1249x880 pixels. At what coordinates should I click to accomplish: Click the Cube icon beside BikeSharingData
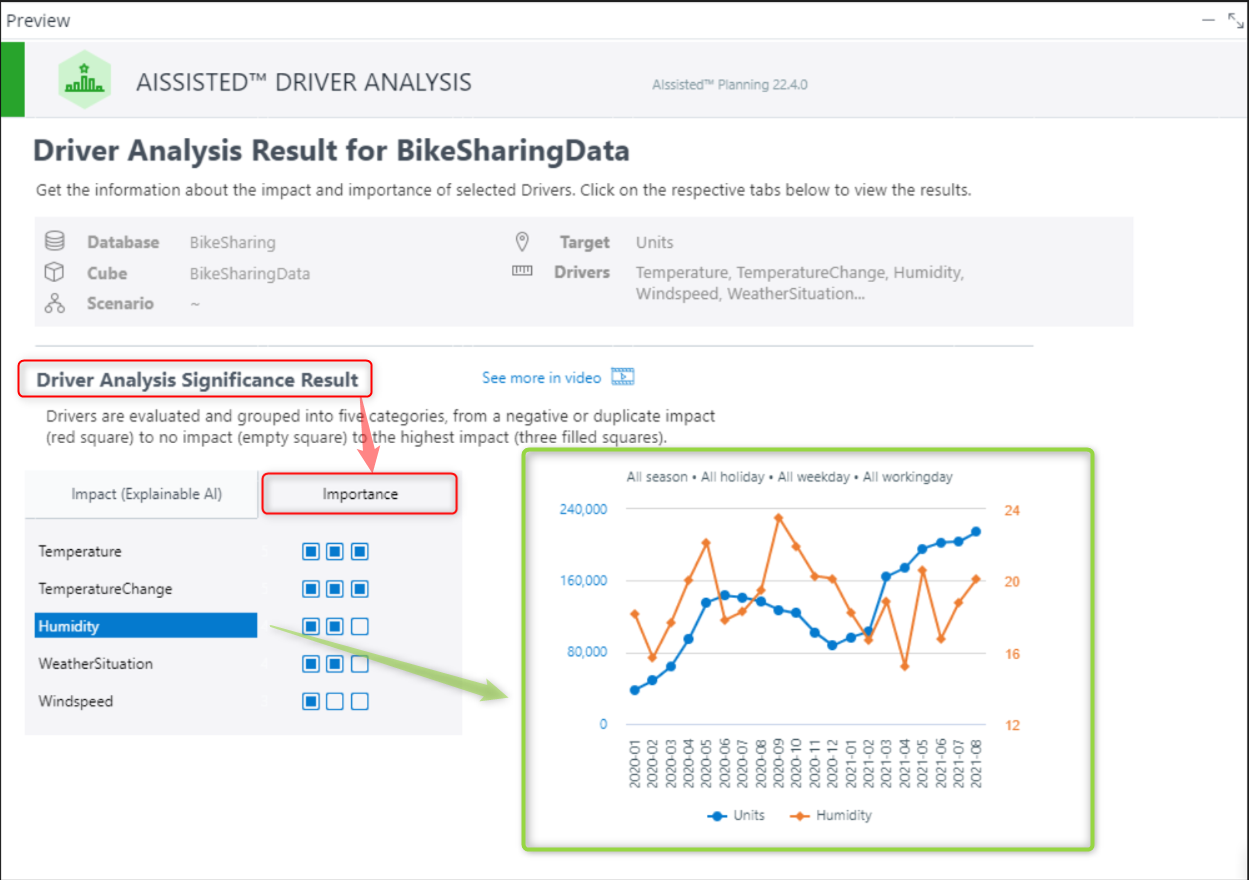[x=57, y=272]
